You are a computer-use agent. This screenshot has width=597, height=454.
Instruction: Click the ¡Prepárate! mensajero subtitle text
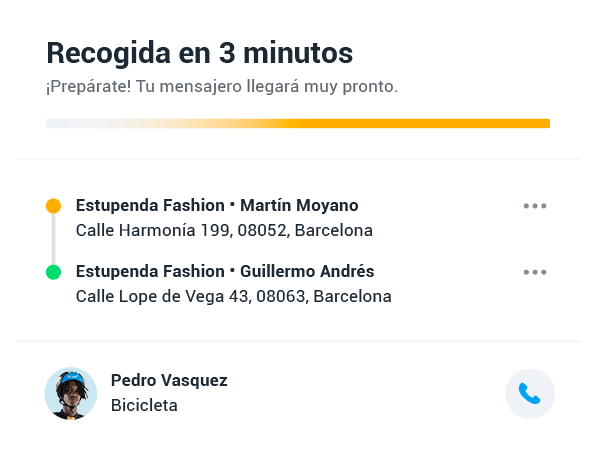click(222, 86)
